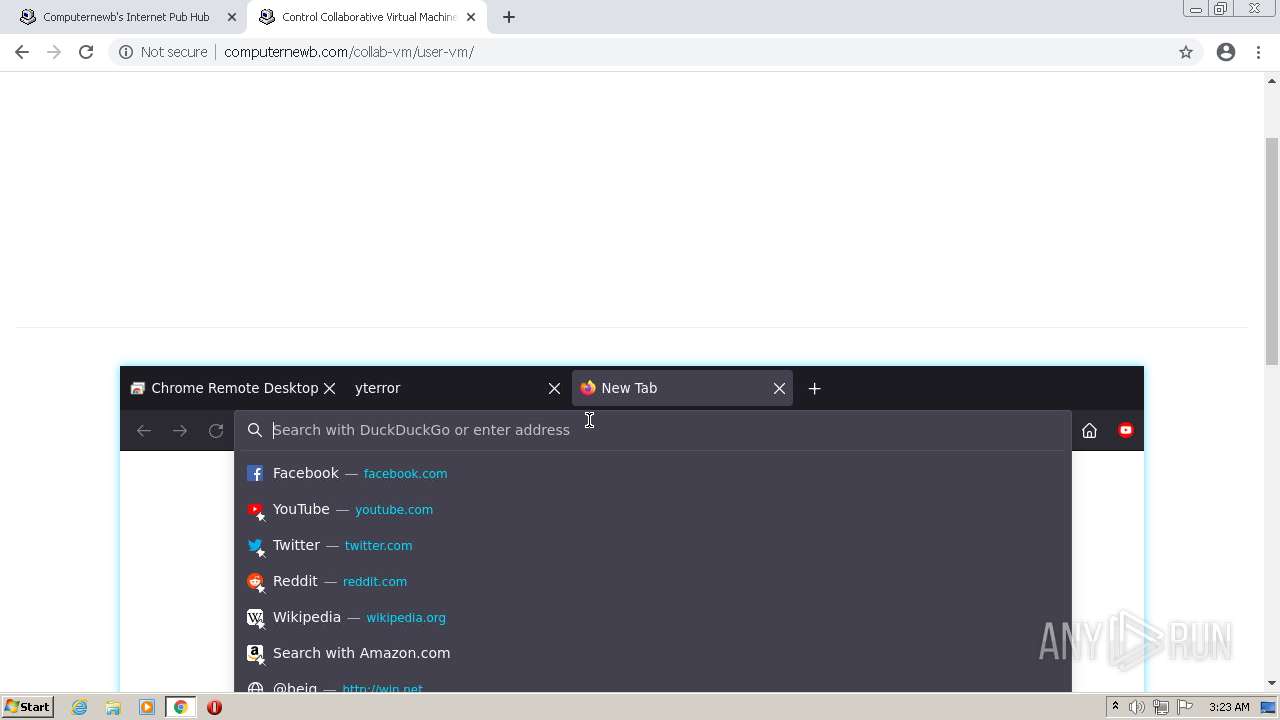The image size is (1280, 720).
Task: Choose the Twitter suggestion
Action: point(653,545)
